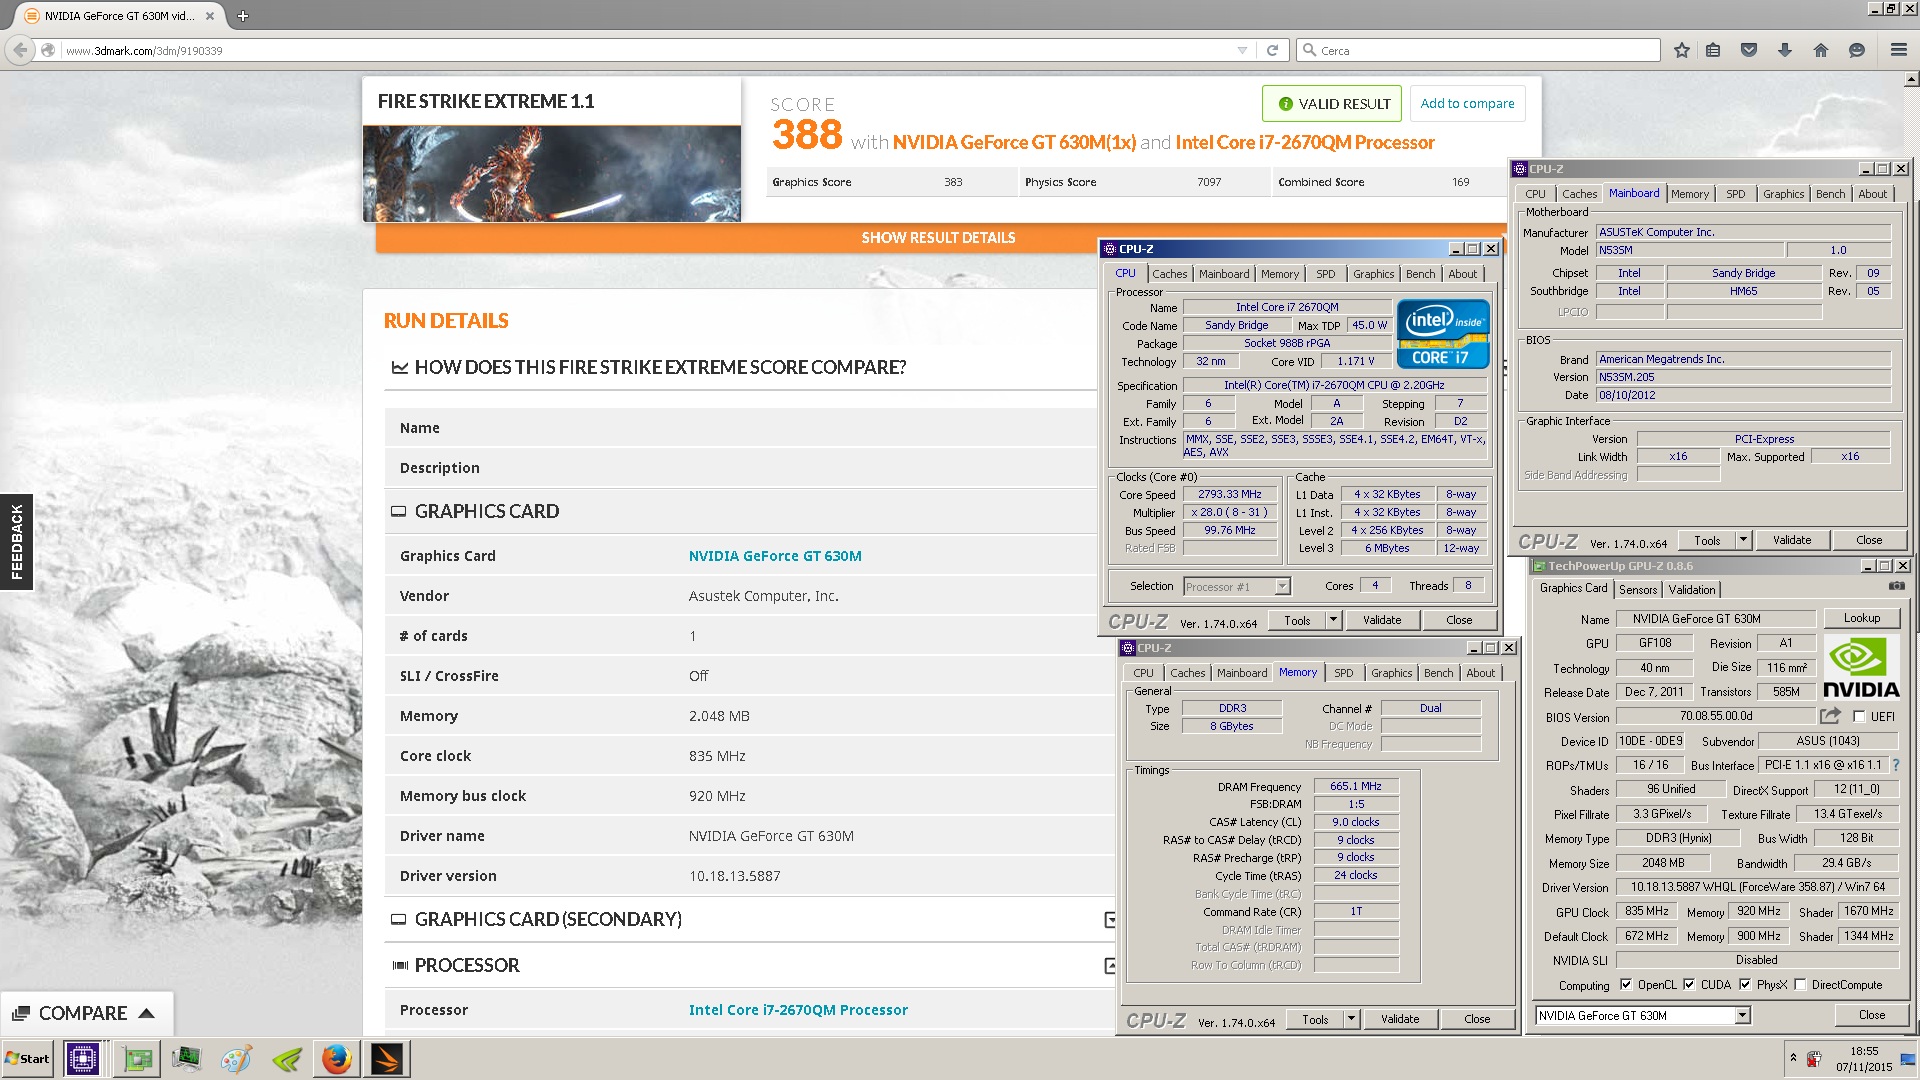
Task: Switch to Firefox in the taskbar
Action: 337,1059
